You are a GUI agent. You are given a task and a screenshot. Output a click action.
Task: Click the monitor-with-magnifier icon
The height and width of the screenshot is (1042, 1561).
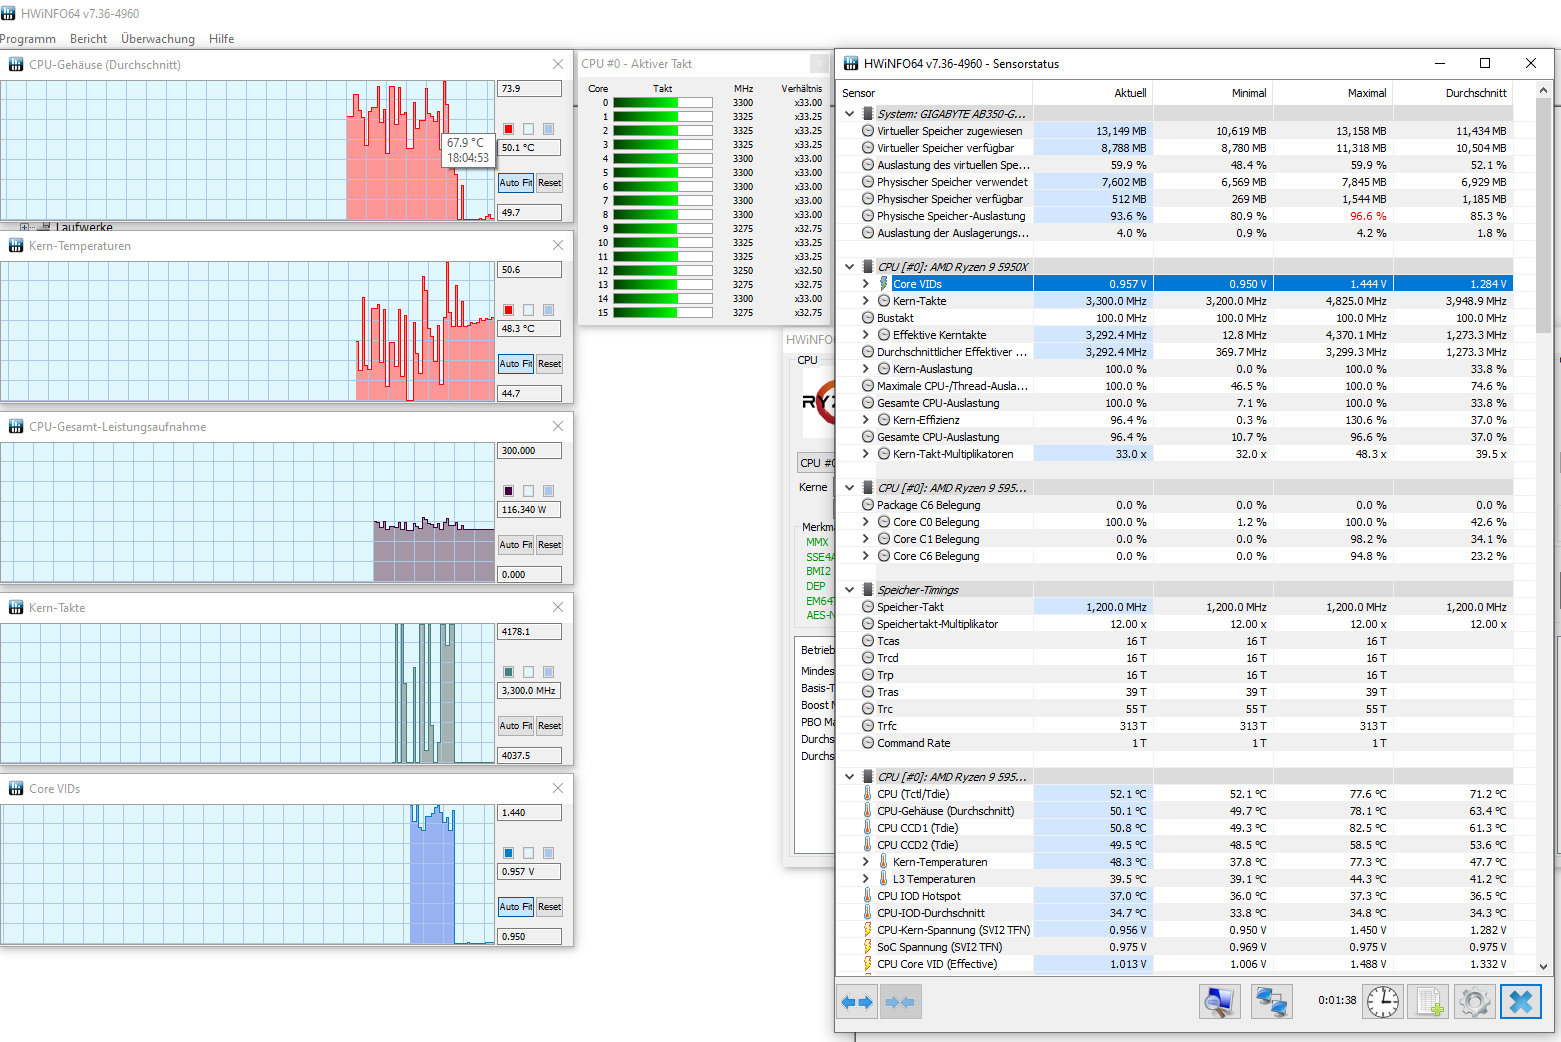(1220, 1001)
